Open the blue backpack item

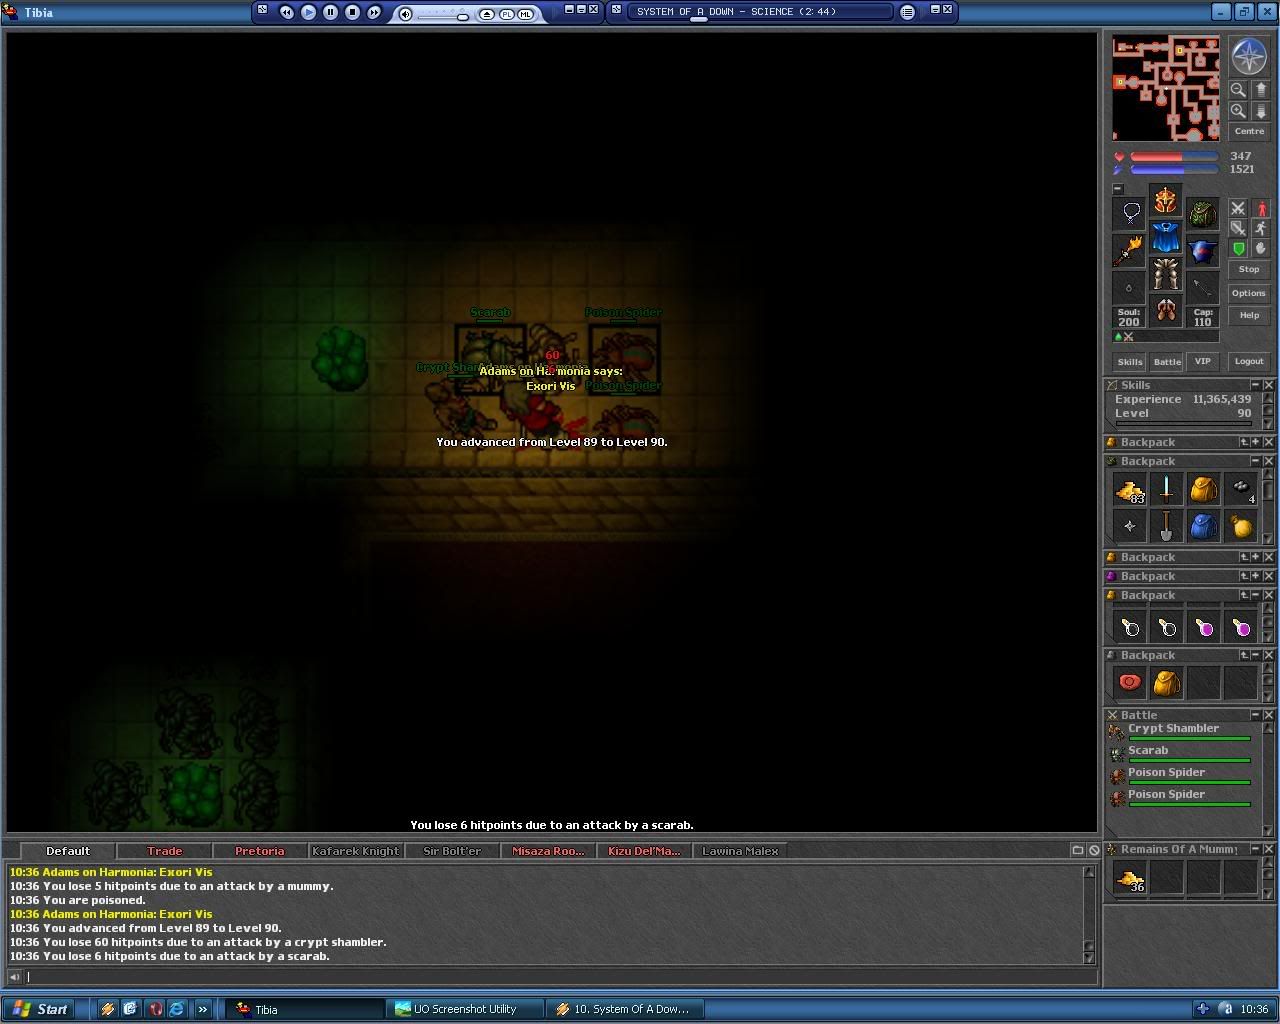(x=1203, y=526)
